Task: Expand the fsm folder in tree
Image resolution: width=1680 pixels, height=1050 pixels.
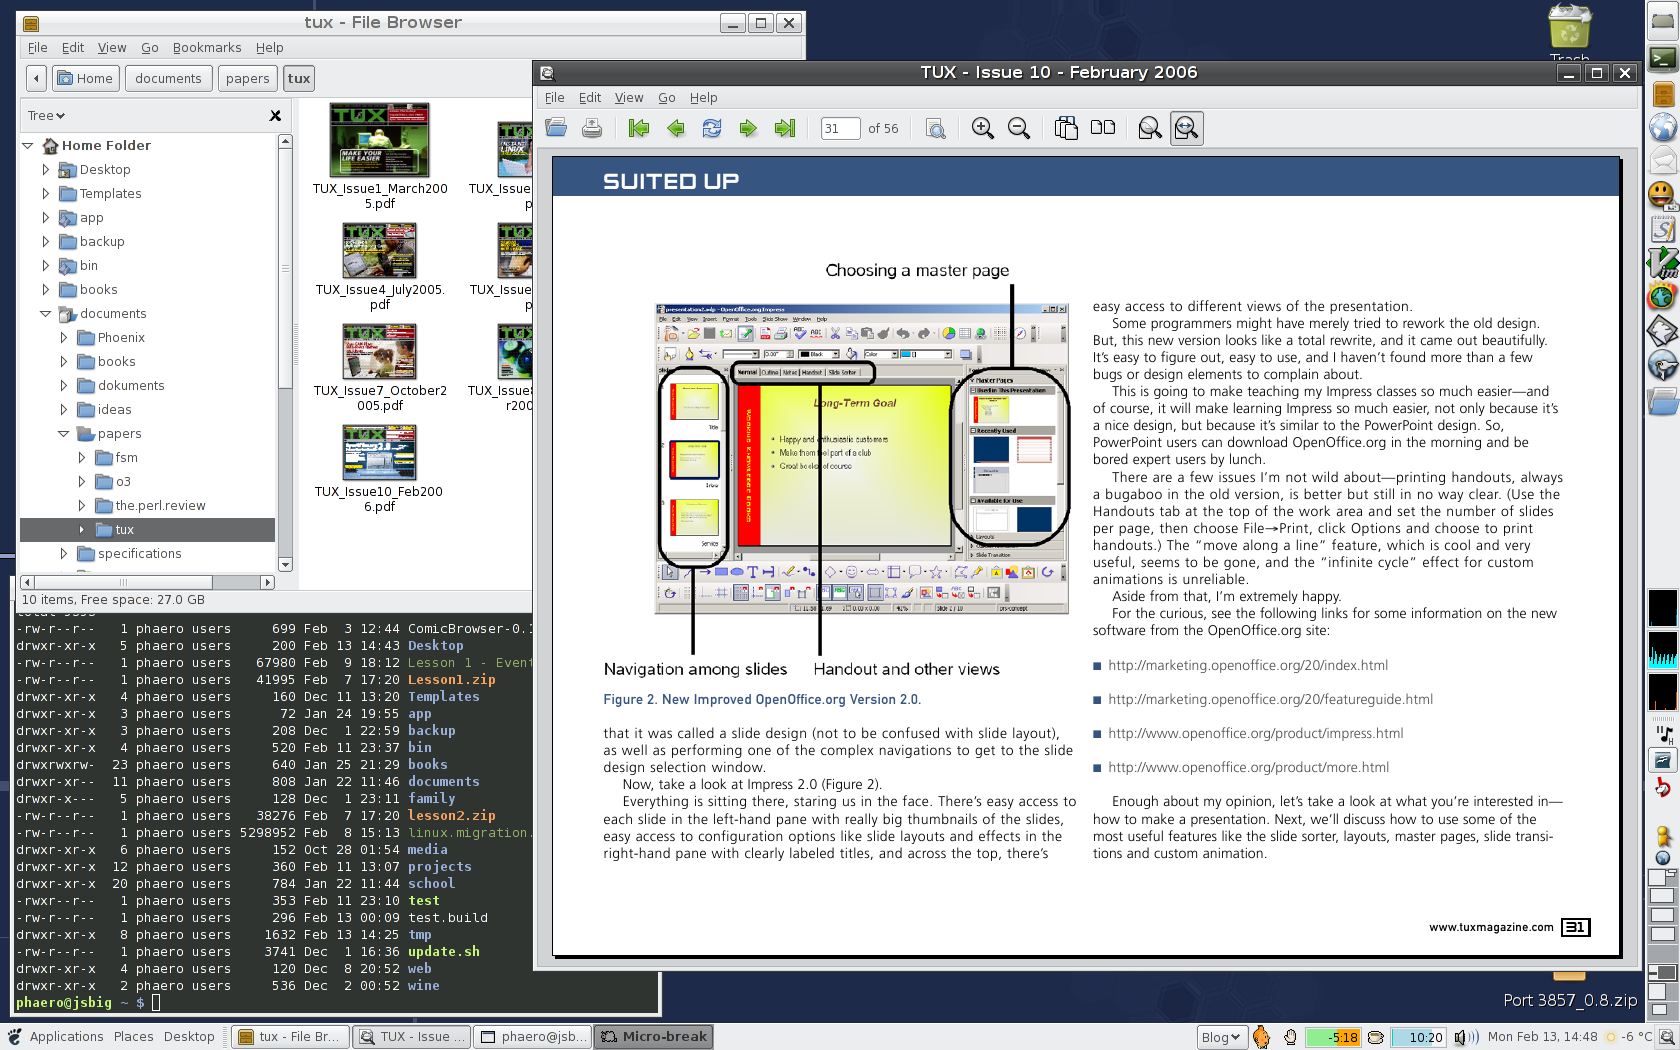Action: point(82,458)
